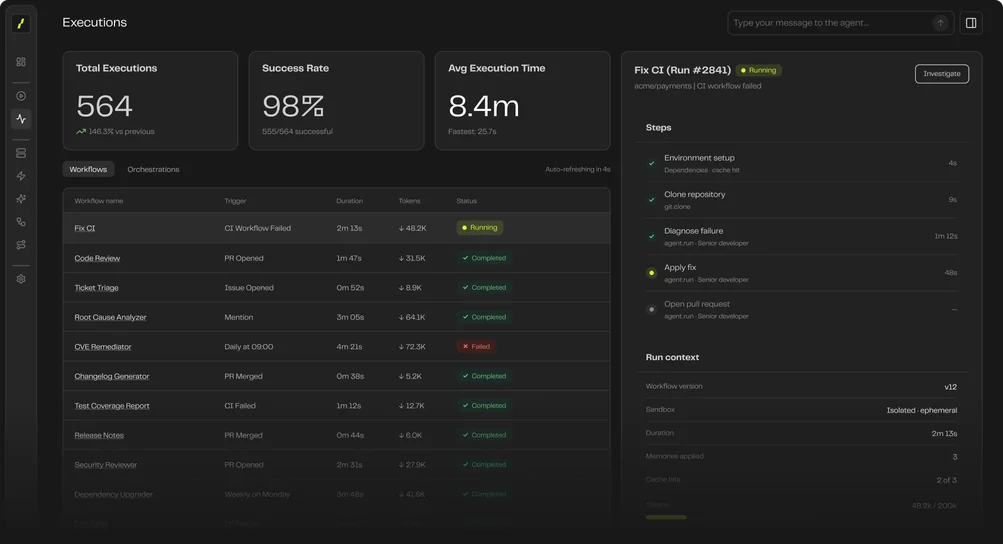Click the CI Workflow Failed trigger cell
The width and height of the screenshot is (1003, 544).
click(x=258, y=228)
